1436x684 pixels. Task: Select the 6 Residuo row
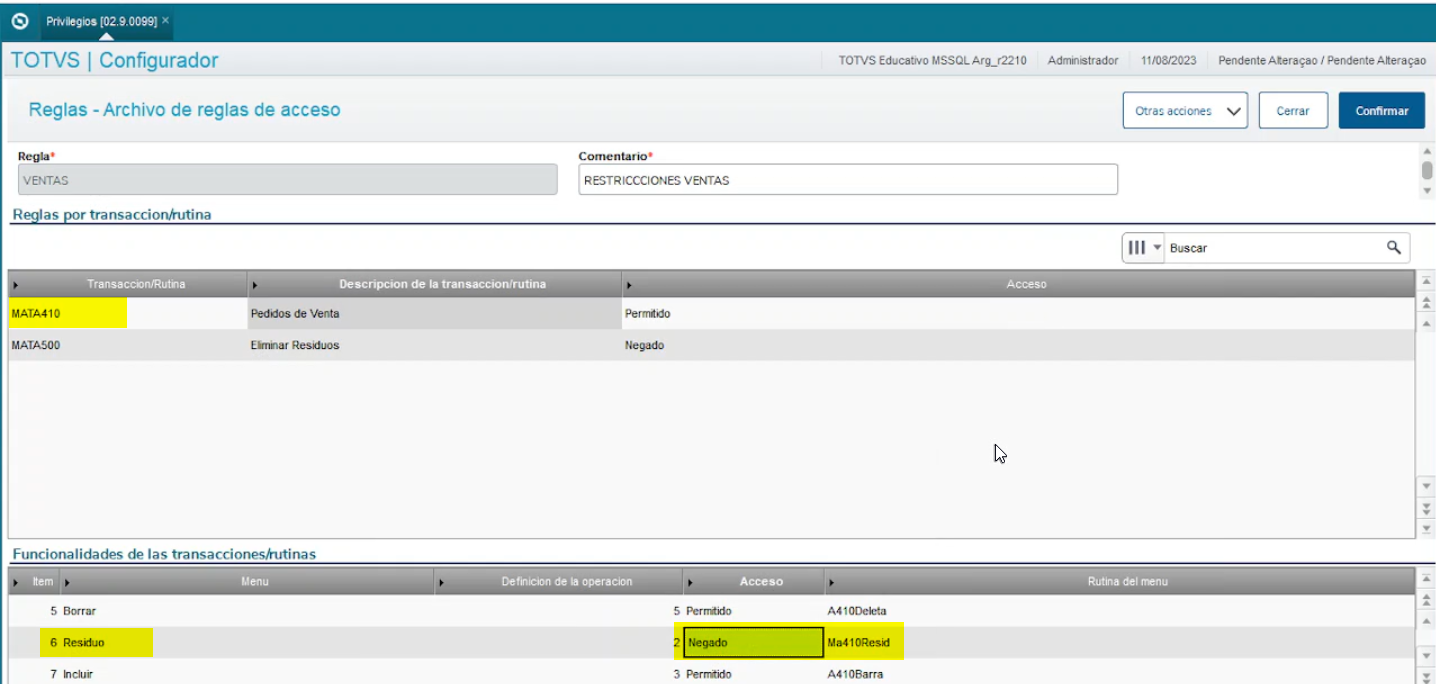coord(711,643)
